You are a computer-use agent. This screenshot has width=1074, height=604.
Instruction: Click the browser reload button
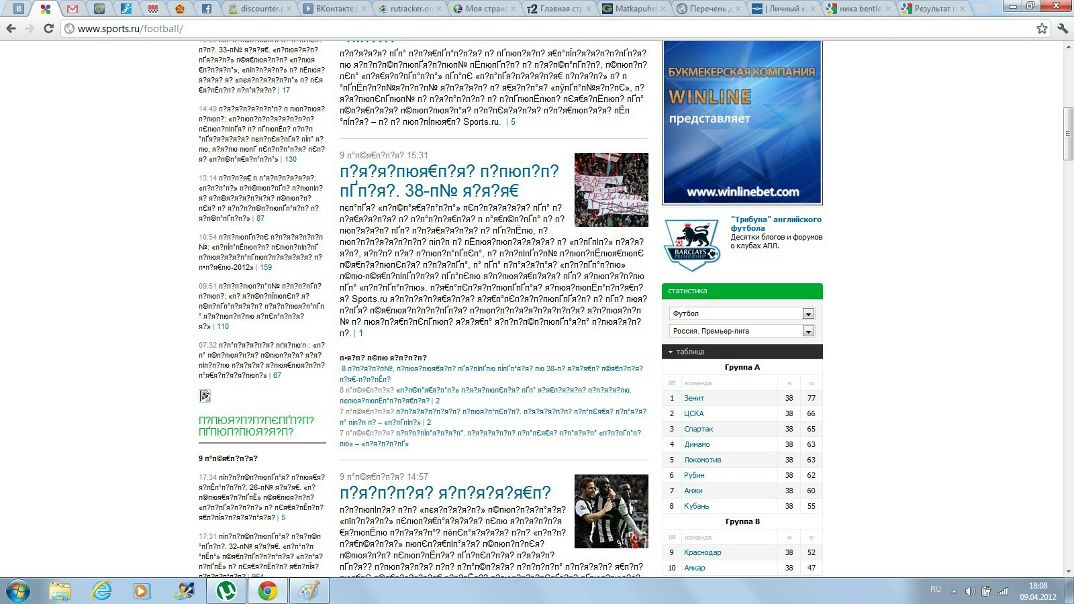pos(49,28)
